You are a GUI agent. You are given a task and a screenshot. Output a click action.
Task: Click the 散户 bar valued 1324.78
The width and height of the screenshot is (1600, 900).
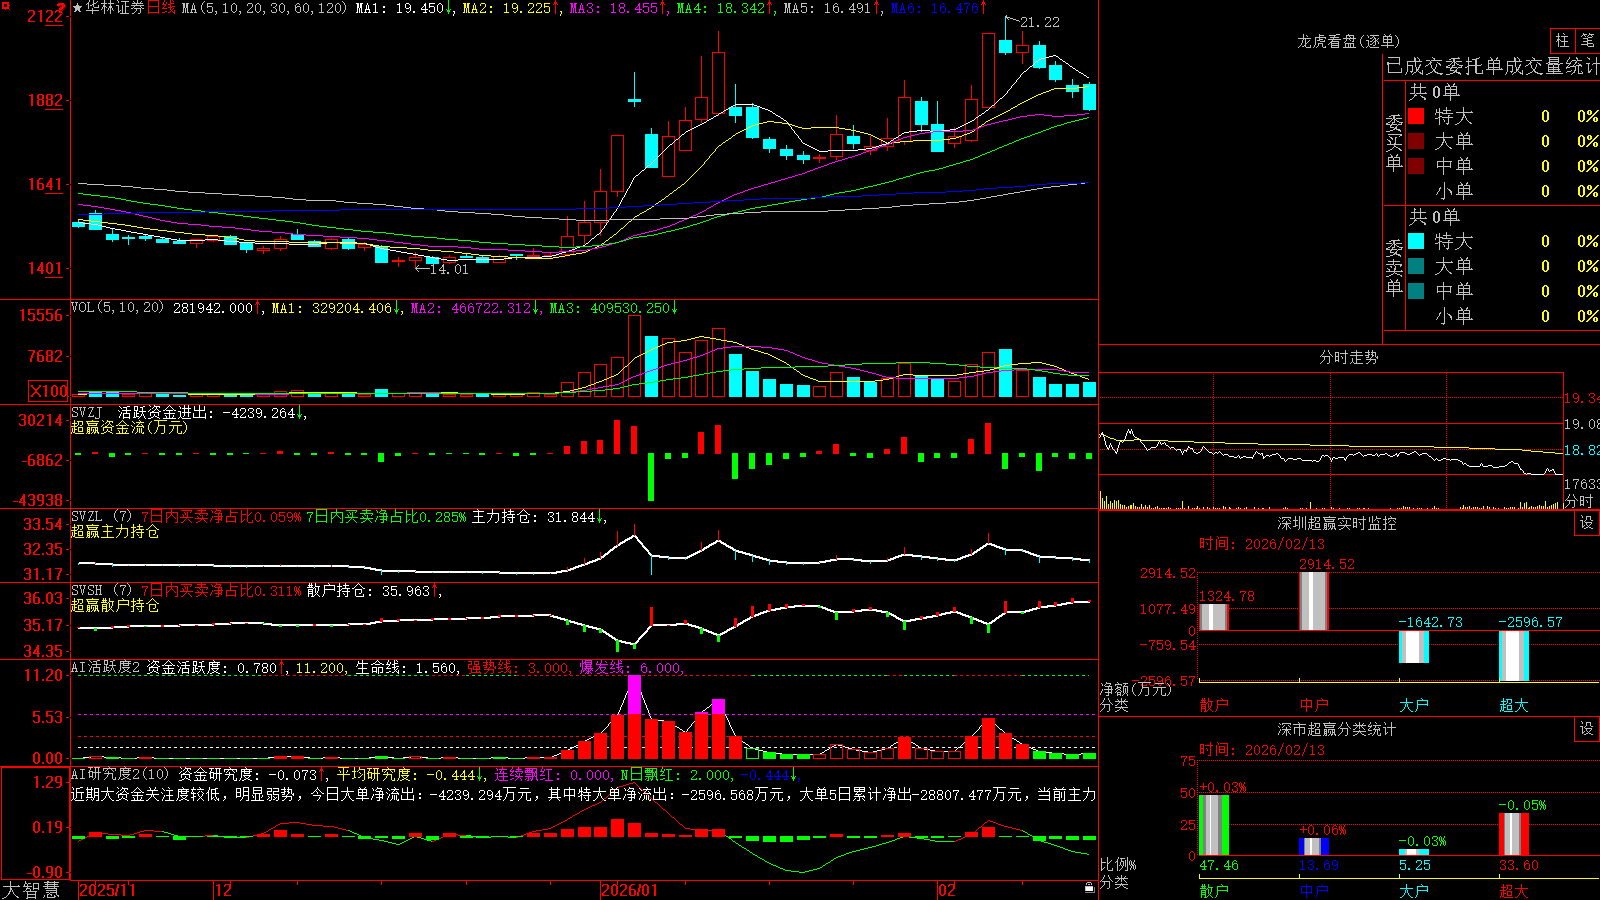tap(1214, 617)
